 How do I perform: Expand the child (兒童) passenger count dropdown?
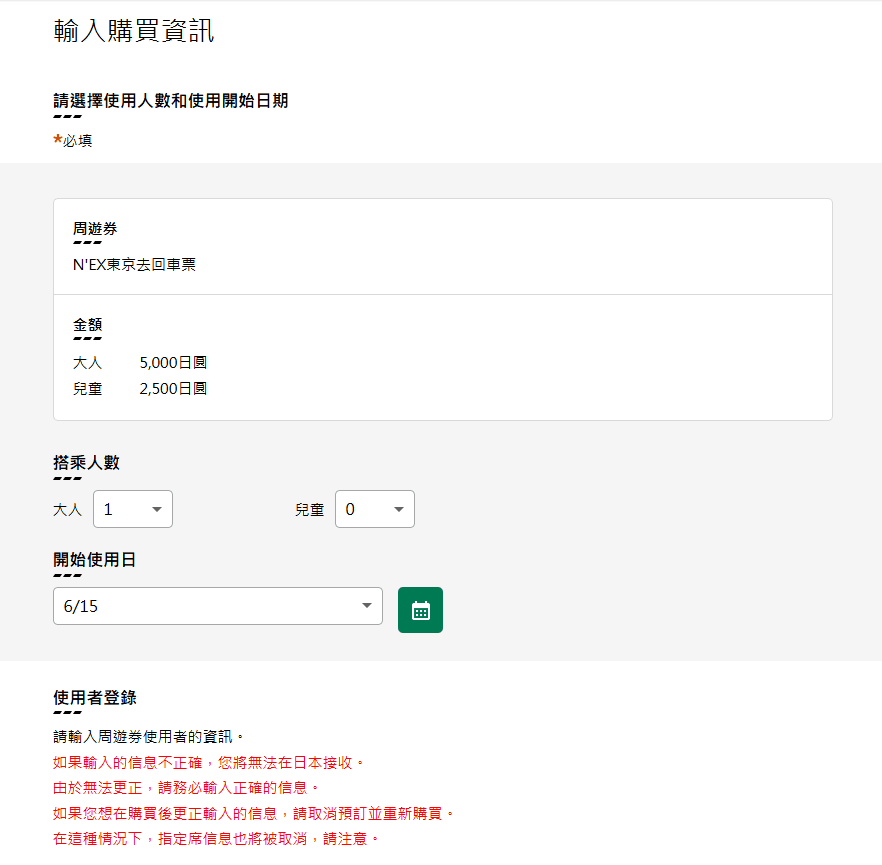click(x=375, y=509)
